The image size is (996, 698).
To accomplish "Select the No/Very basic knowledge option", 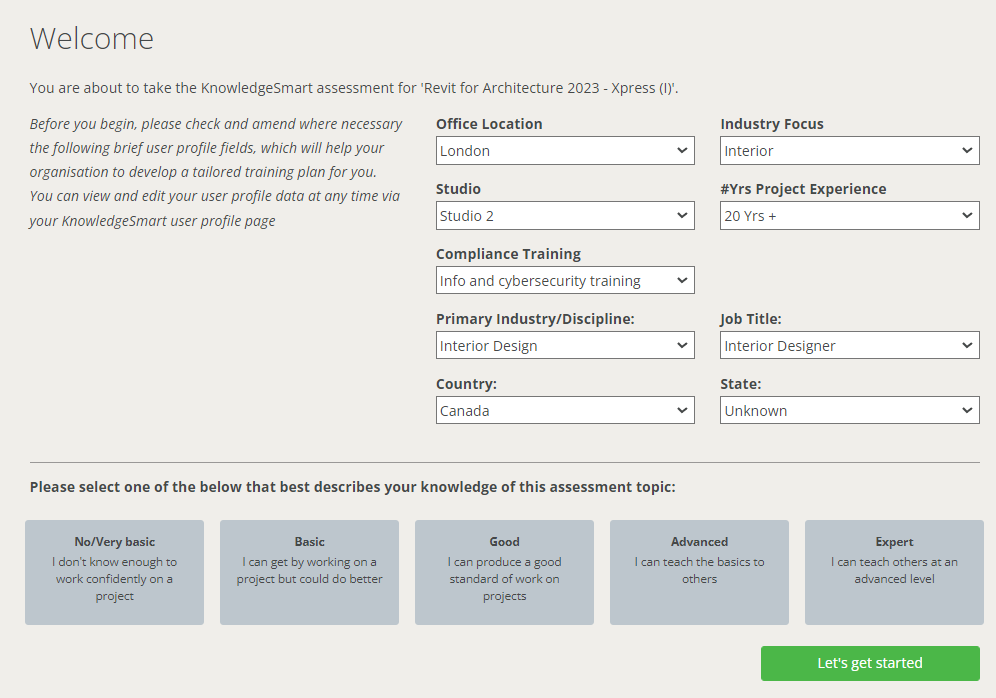I will [114, 572].
